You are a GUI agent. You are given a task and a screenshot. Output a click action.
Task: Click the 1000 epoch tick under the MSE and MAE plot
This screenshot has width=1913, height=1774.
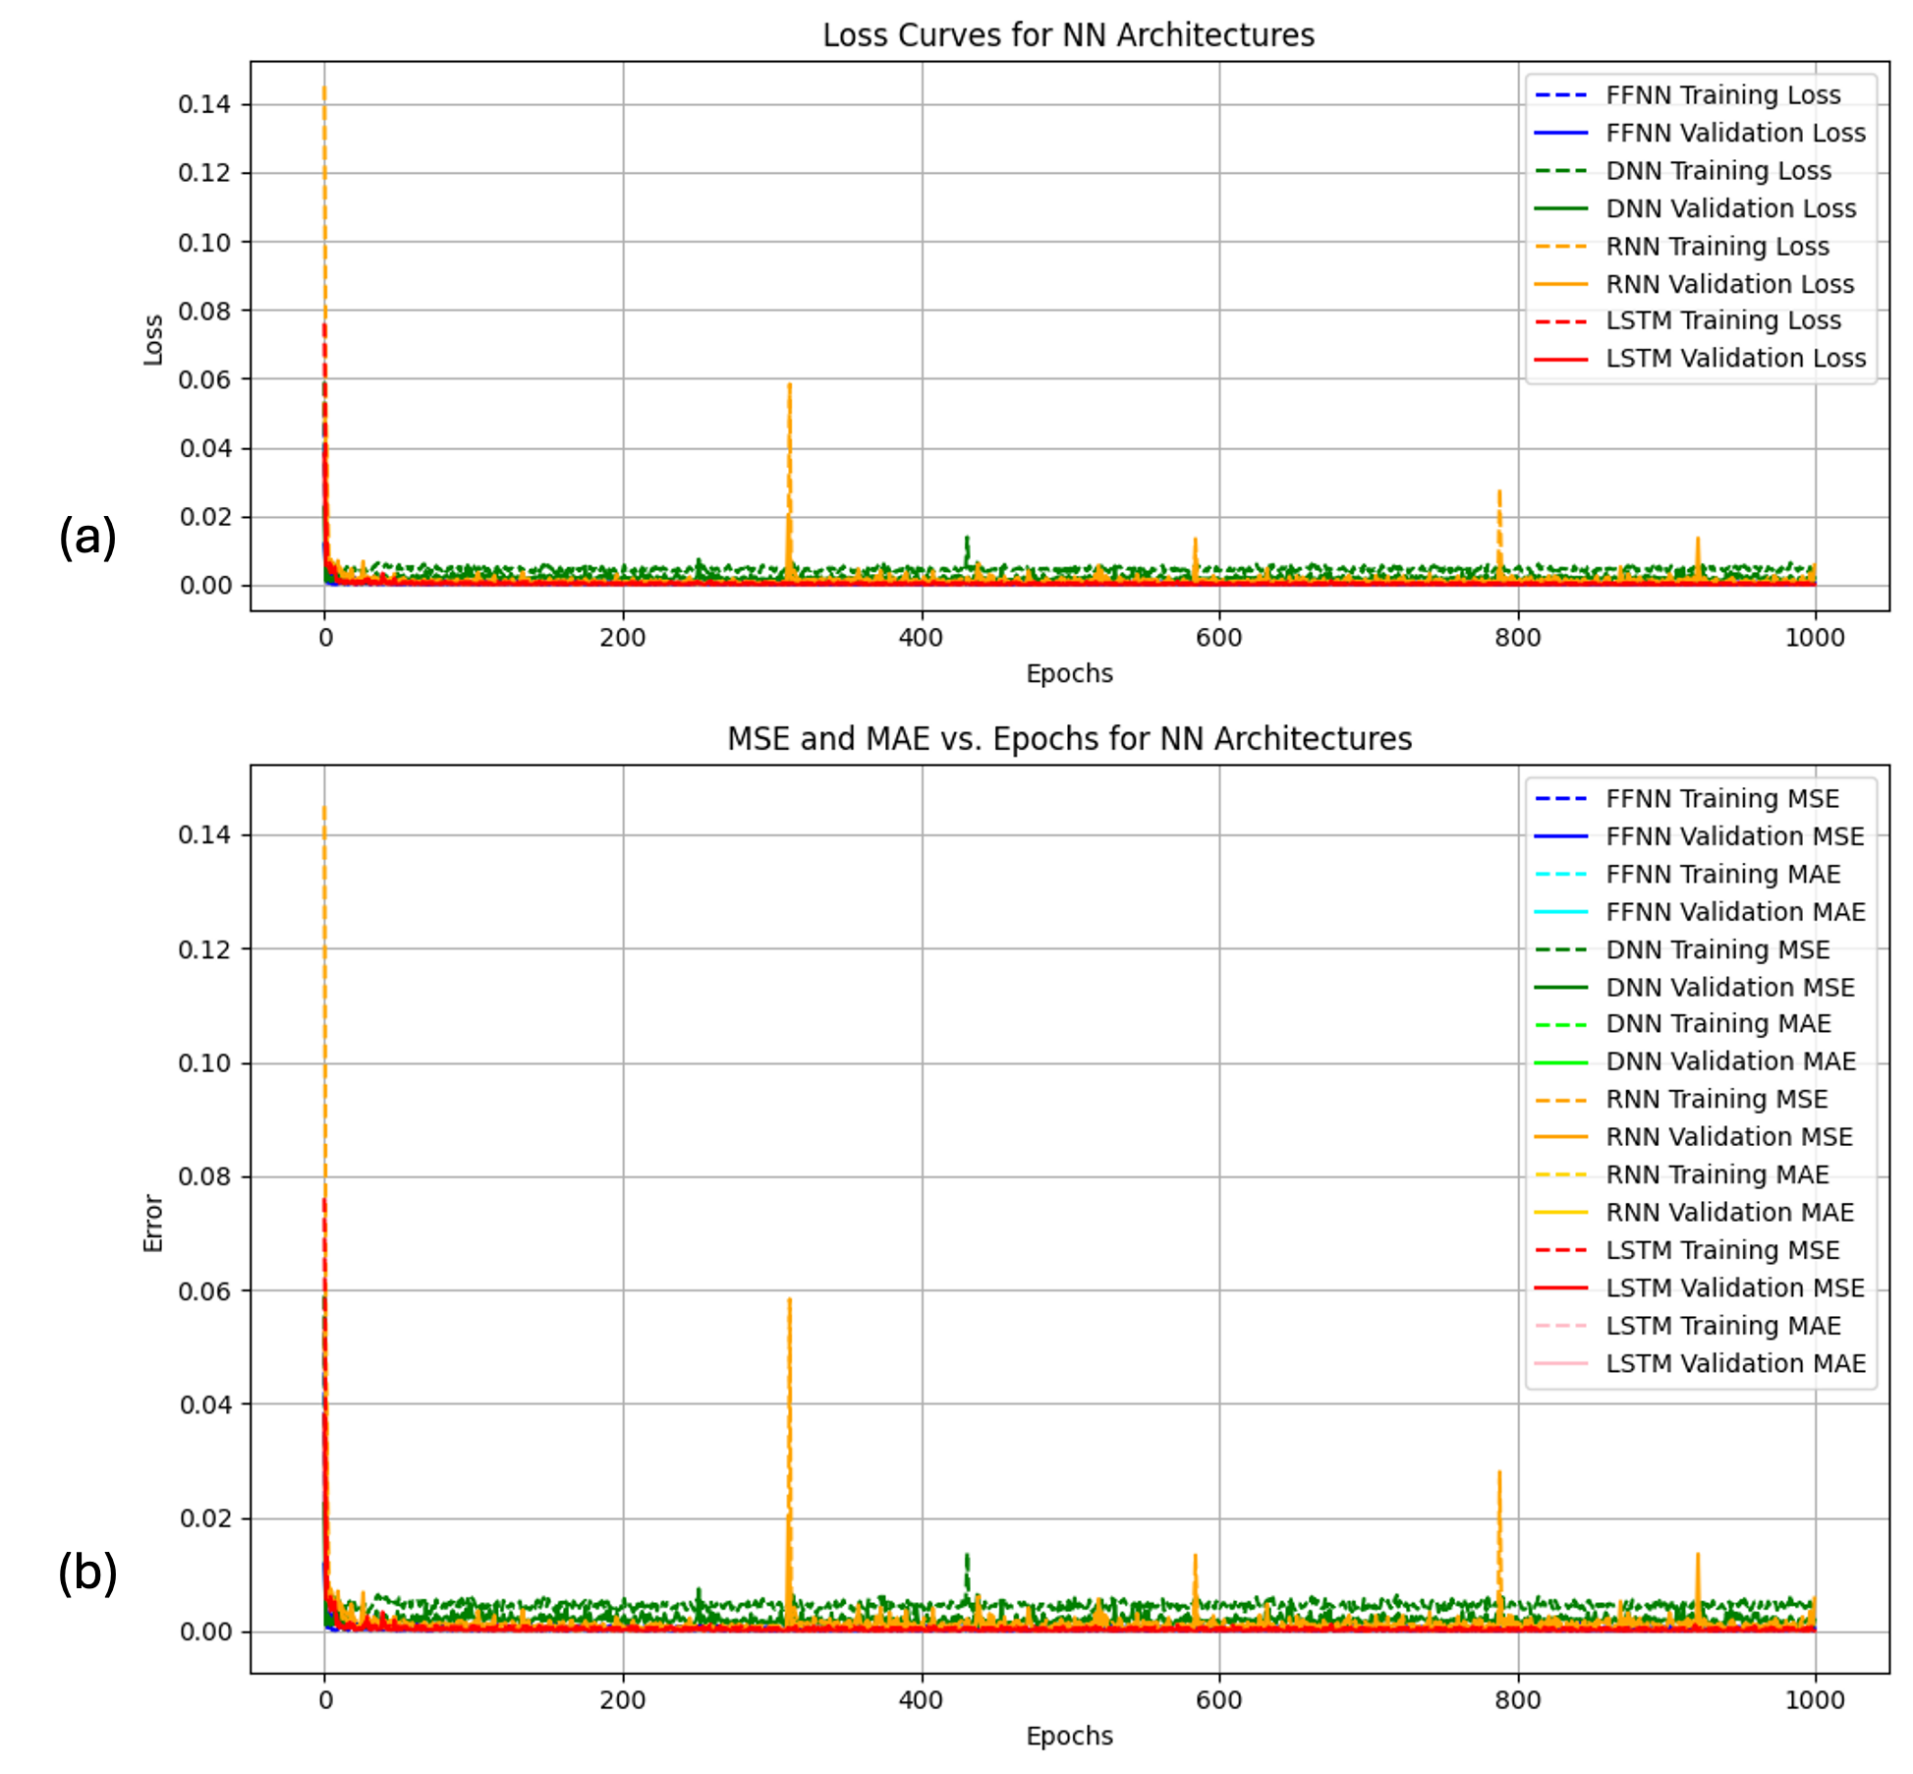pos(1815,1700)
